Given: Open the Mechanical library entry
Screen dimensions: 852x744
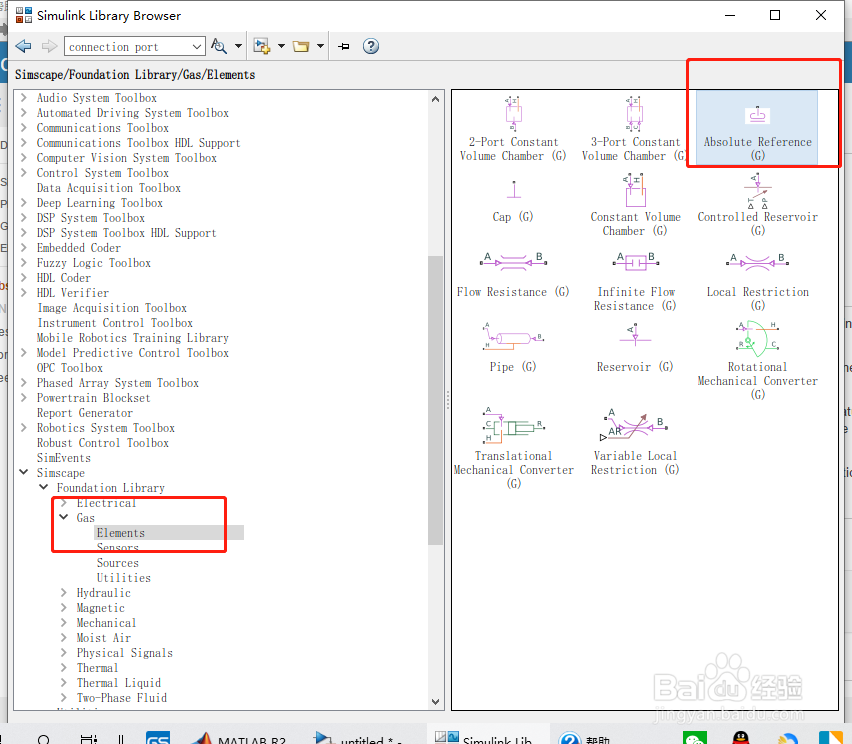Looking at the screenshot, I should pyautogui.click(x=106, y=623).
